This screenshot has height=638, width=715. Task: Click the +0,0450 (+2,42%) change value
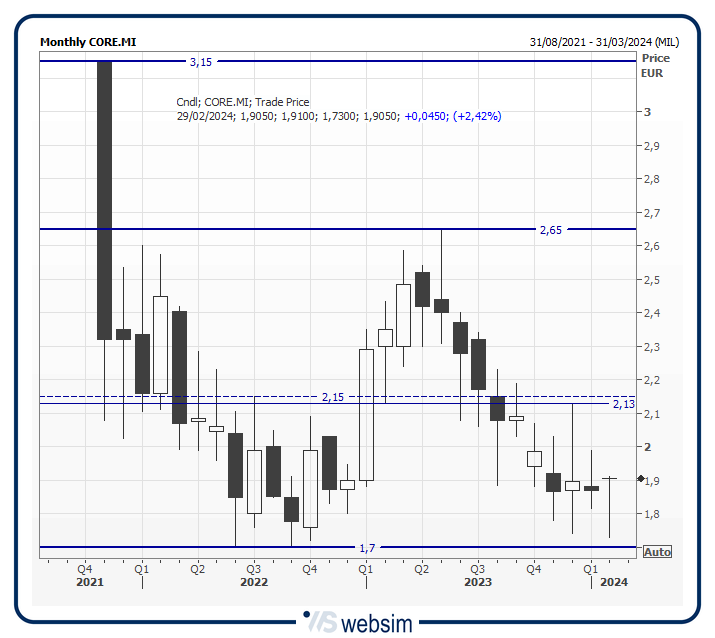click(452, 116)
